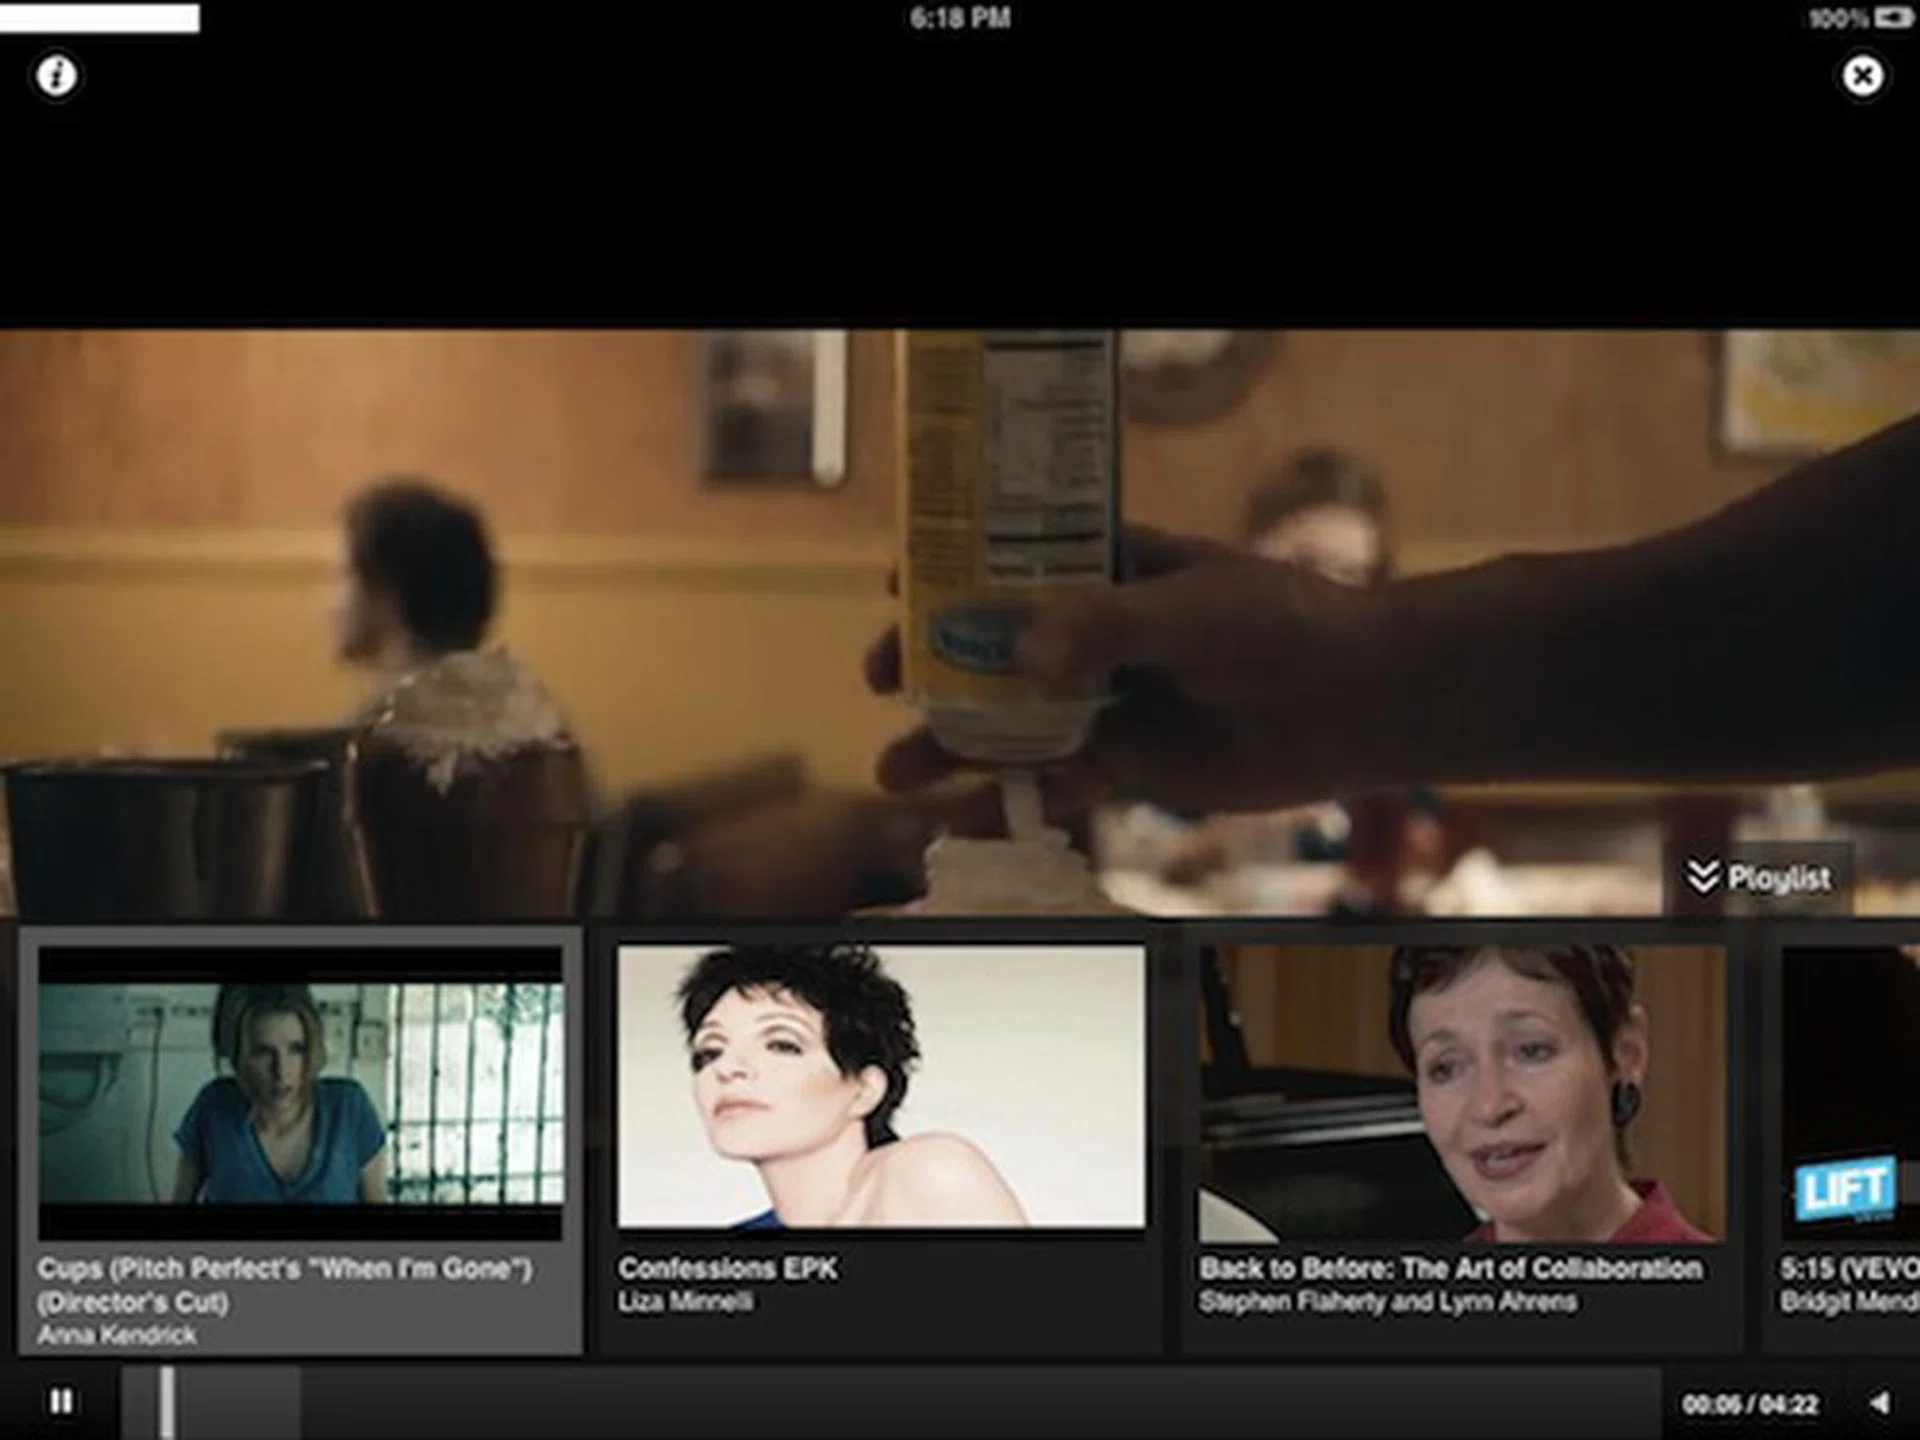Click the Confessions EPK title

pos(727,1268)
